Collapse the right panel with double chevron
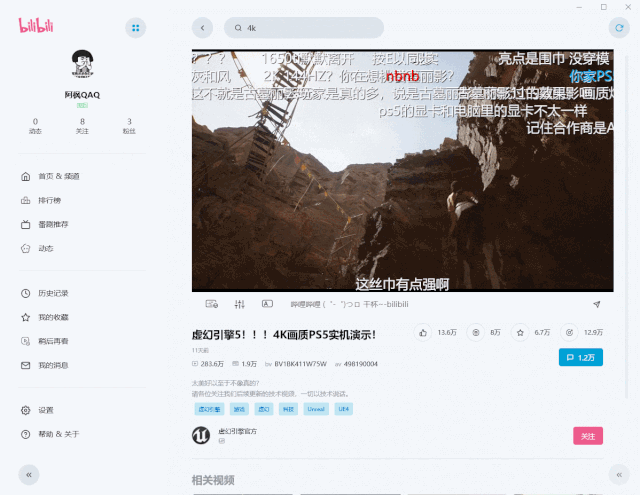Viewport: 640px width, 495px height. (619, 475)
